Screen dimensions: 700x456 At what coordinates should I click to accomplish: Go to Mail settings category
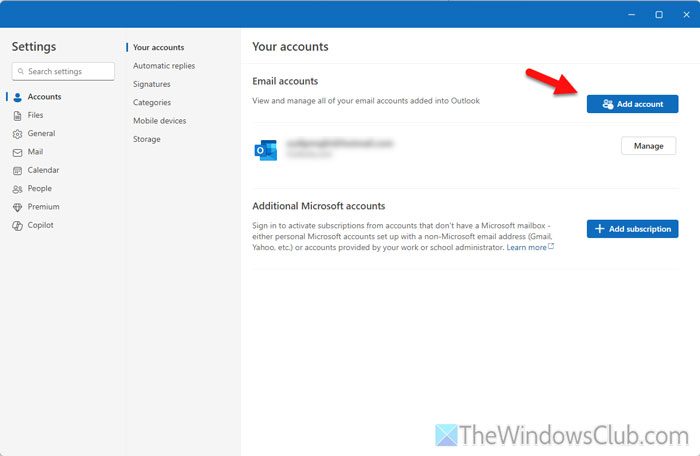[35, 152]
